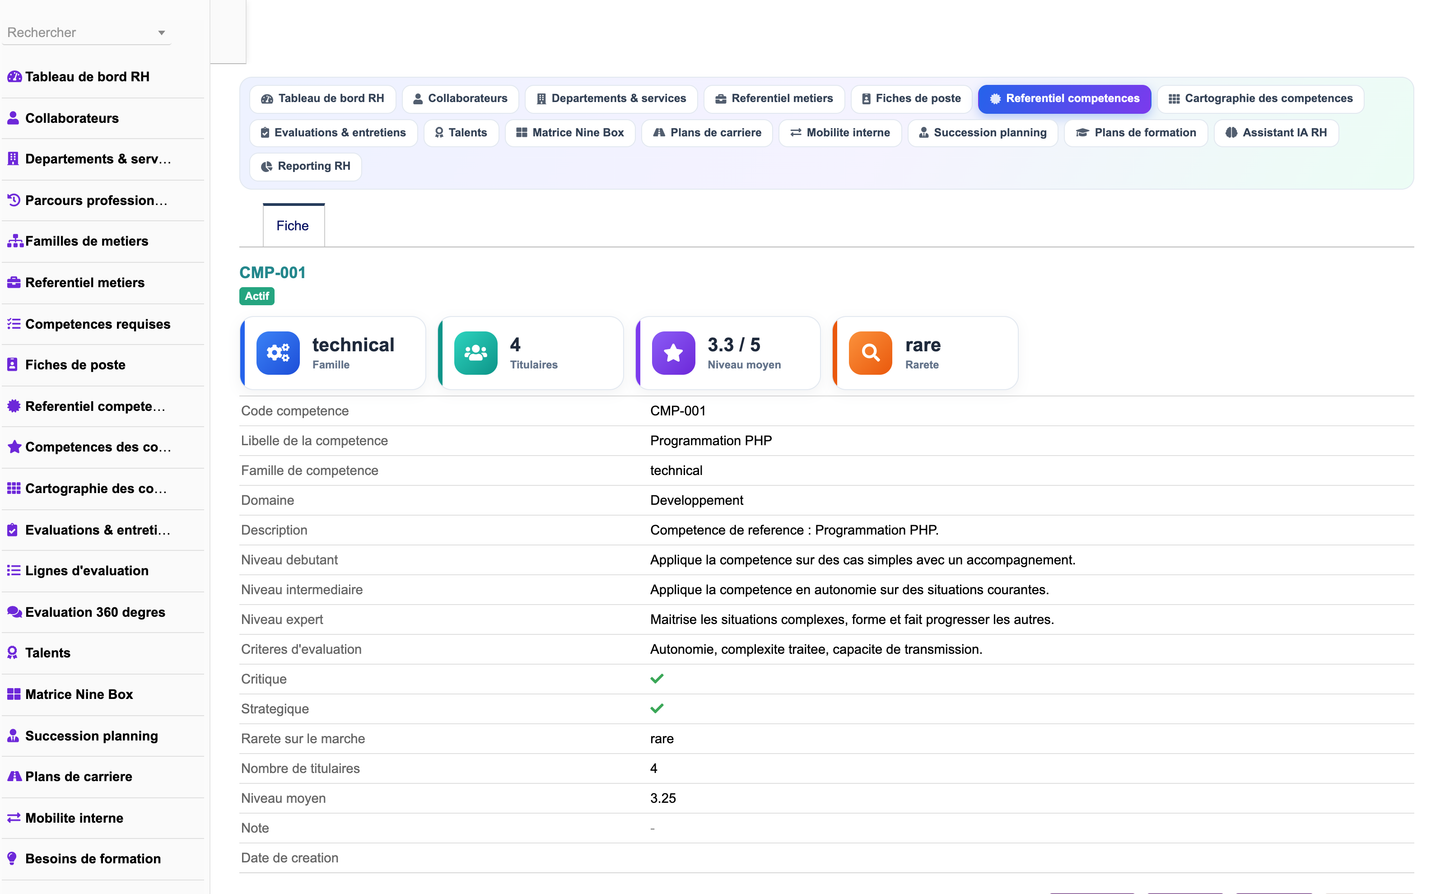The image size is (1445, 894).
Task: Click the Familles de metiers sidebar hierarchy icon
Action: tap(15, 241)
